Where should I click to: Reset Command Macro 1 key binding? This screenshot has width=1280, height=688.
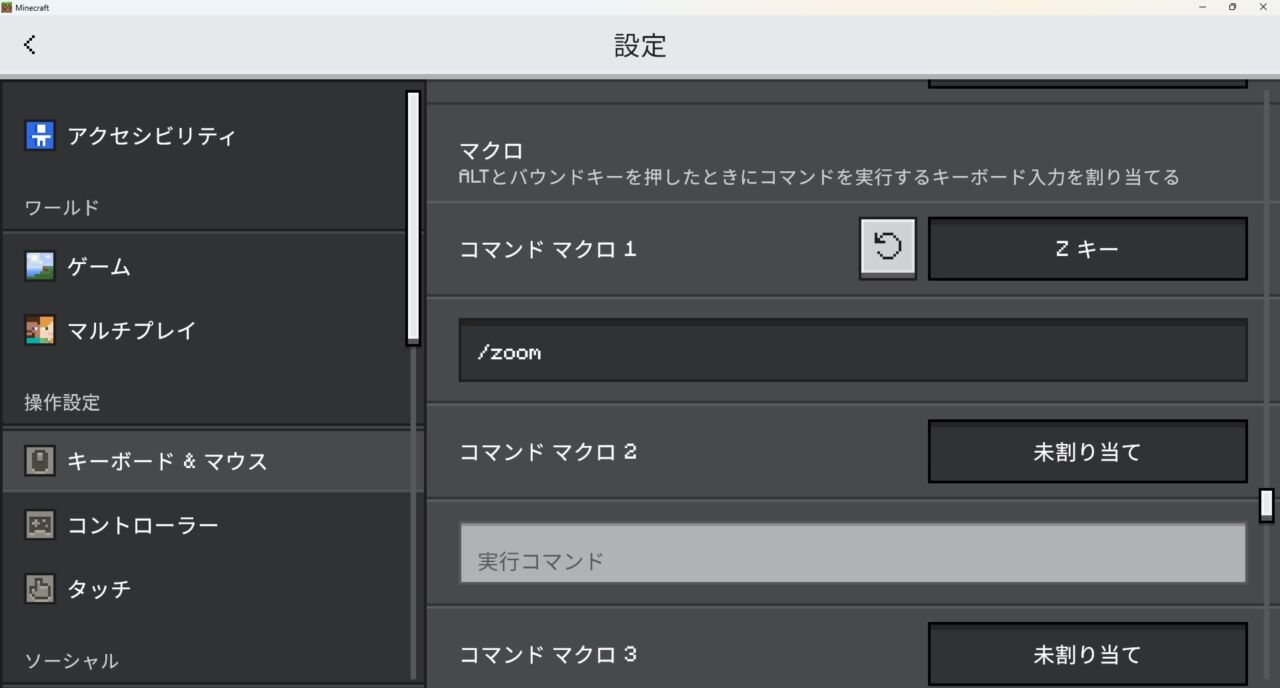[888, 248]
